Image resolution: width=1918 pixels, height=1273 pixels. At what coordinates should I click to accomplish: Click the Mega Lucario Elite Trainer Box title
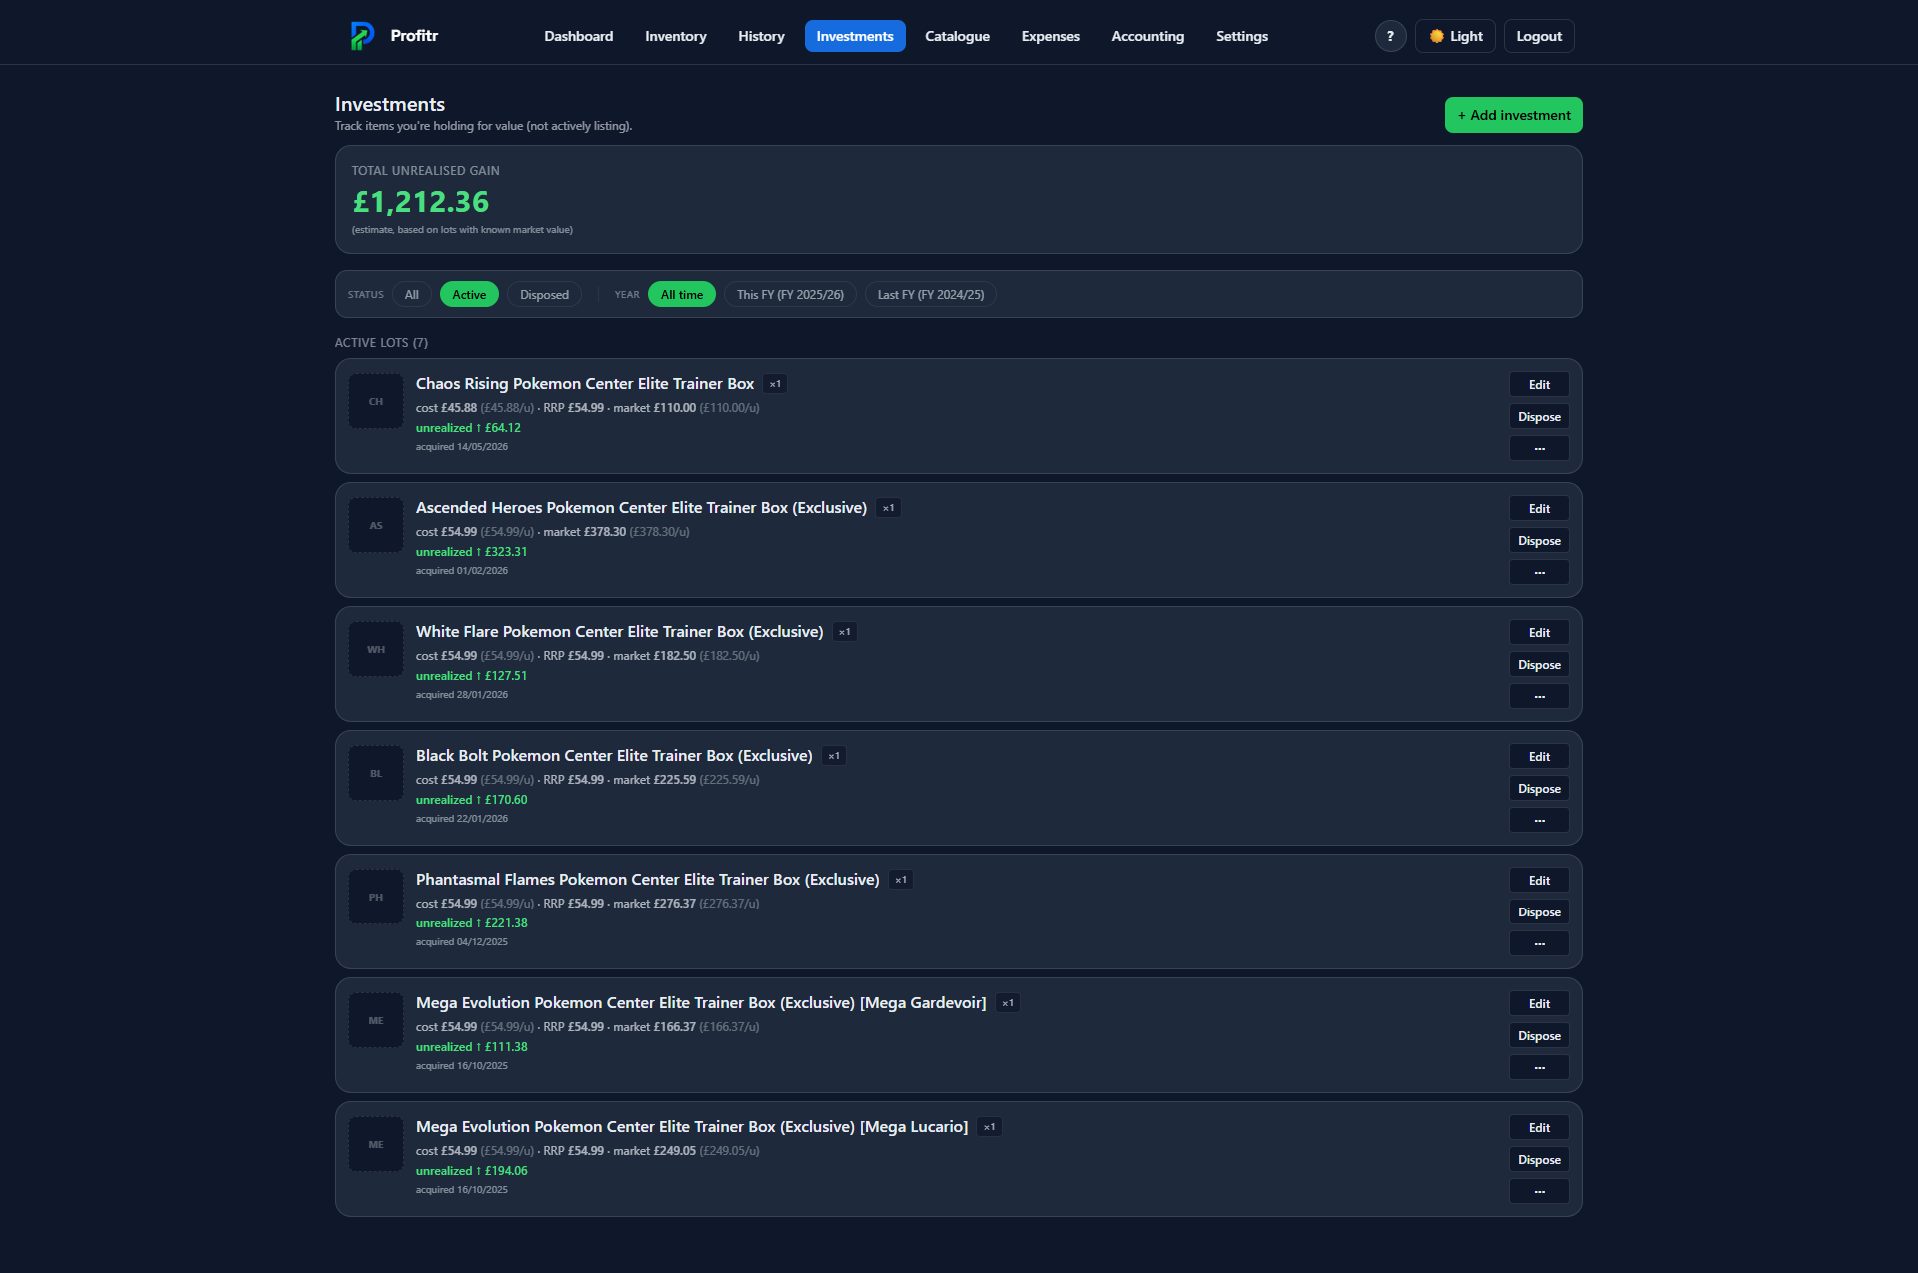pyautogui.click(x=692, y=1127)
